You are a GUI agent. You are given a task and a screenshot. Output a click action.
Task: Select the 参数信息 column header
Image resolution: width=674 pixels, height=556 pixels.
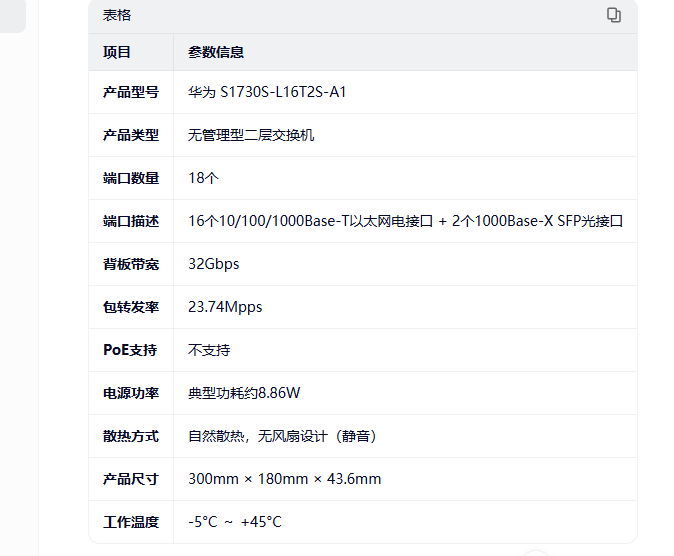(x=216, y=52)
